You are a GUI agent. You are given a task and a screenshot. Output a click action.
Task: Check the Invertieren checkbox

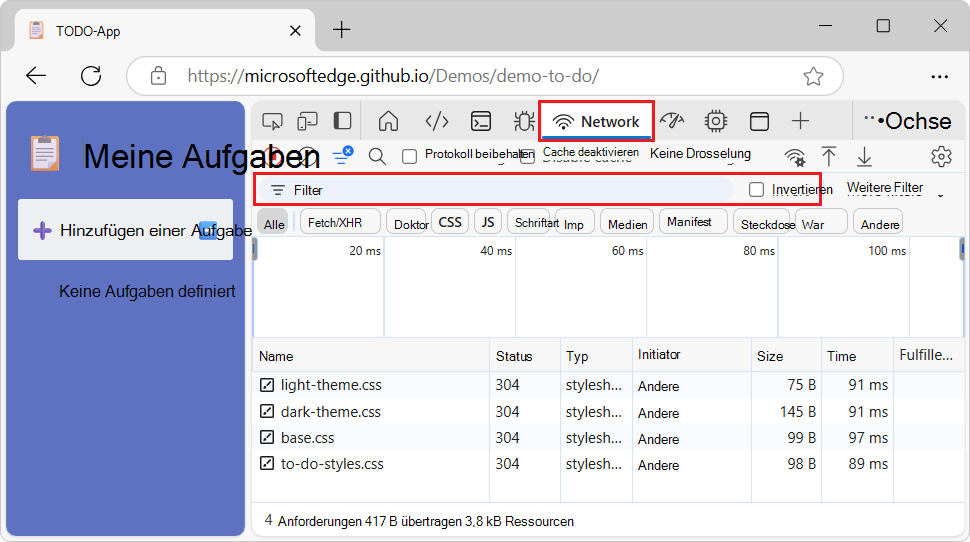point(756,189)
